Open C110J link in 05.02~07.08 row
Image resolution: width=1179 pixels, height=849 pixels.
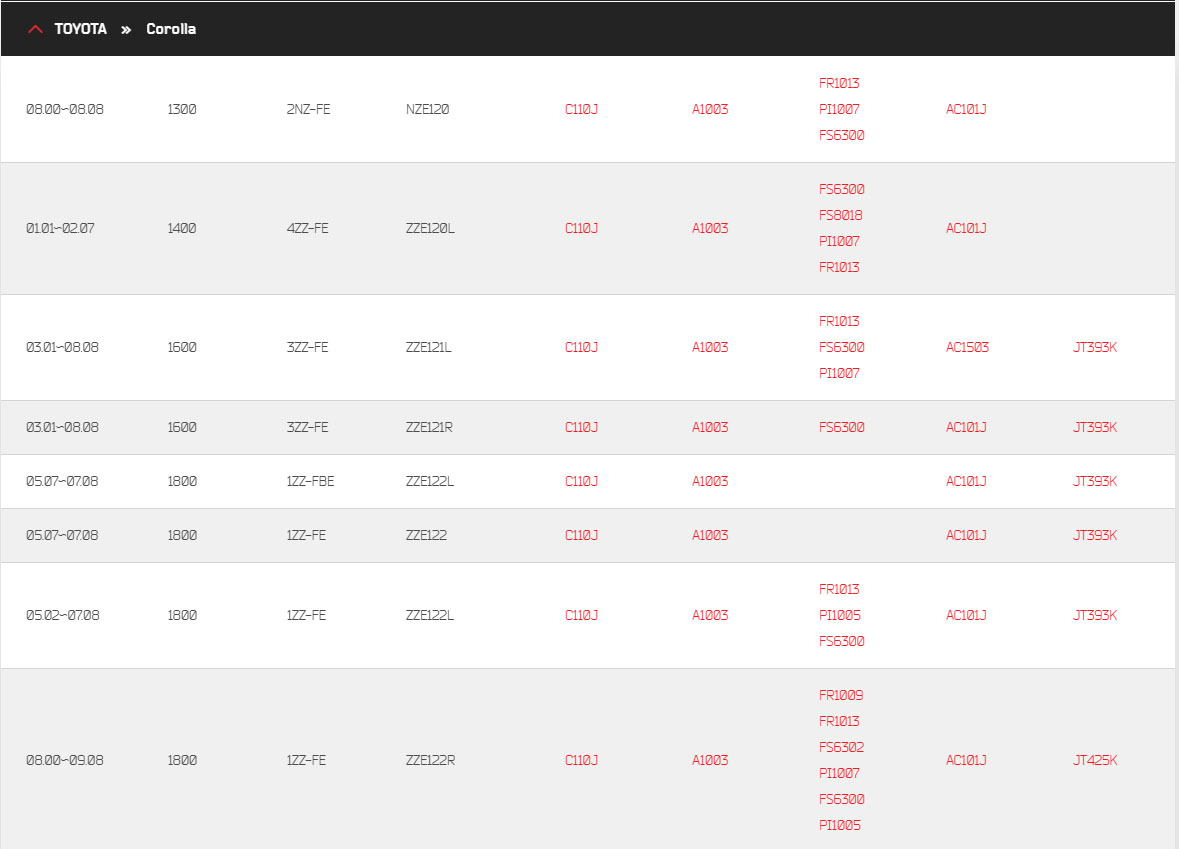(x=581, y=616)
